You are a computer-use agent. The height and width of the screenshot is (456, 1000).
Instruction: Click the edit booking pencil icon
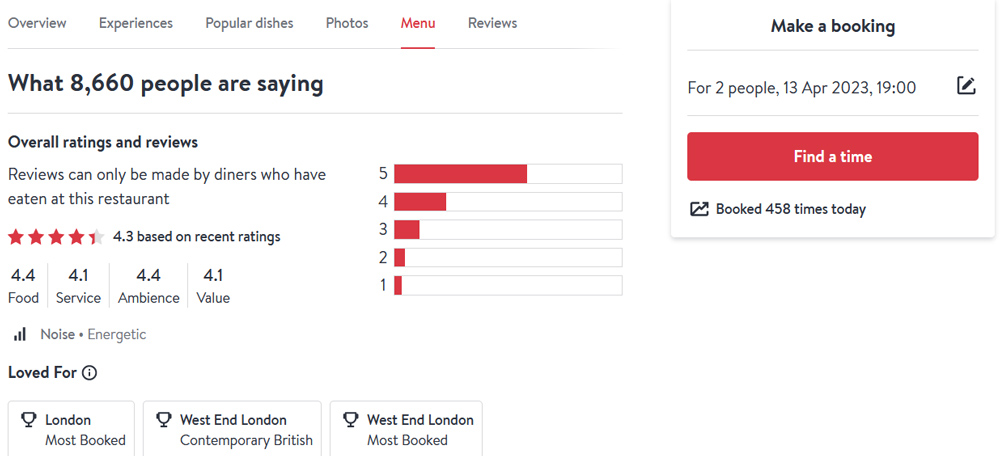tap(966, 87)
